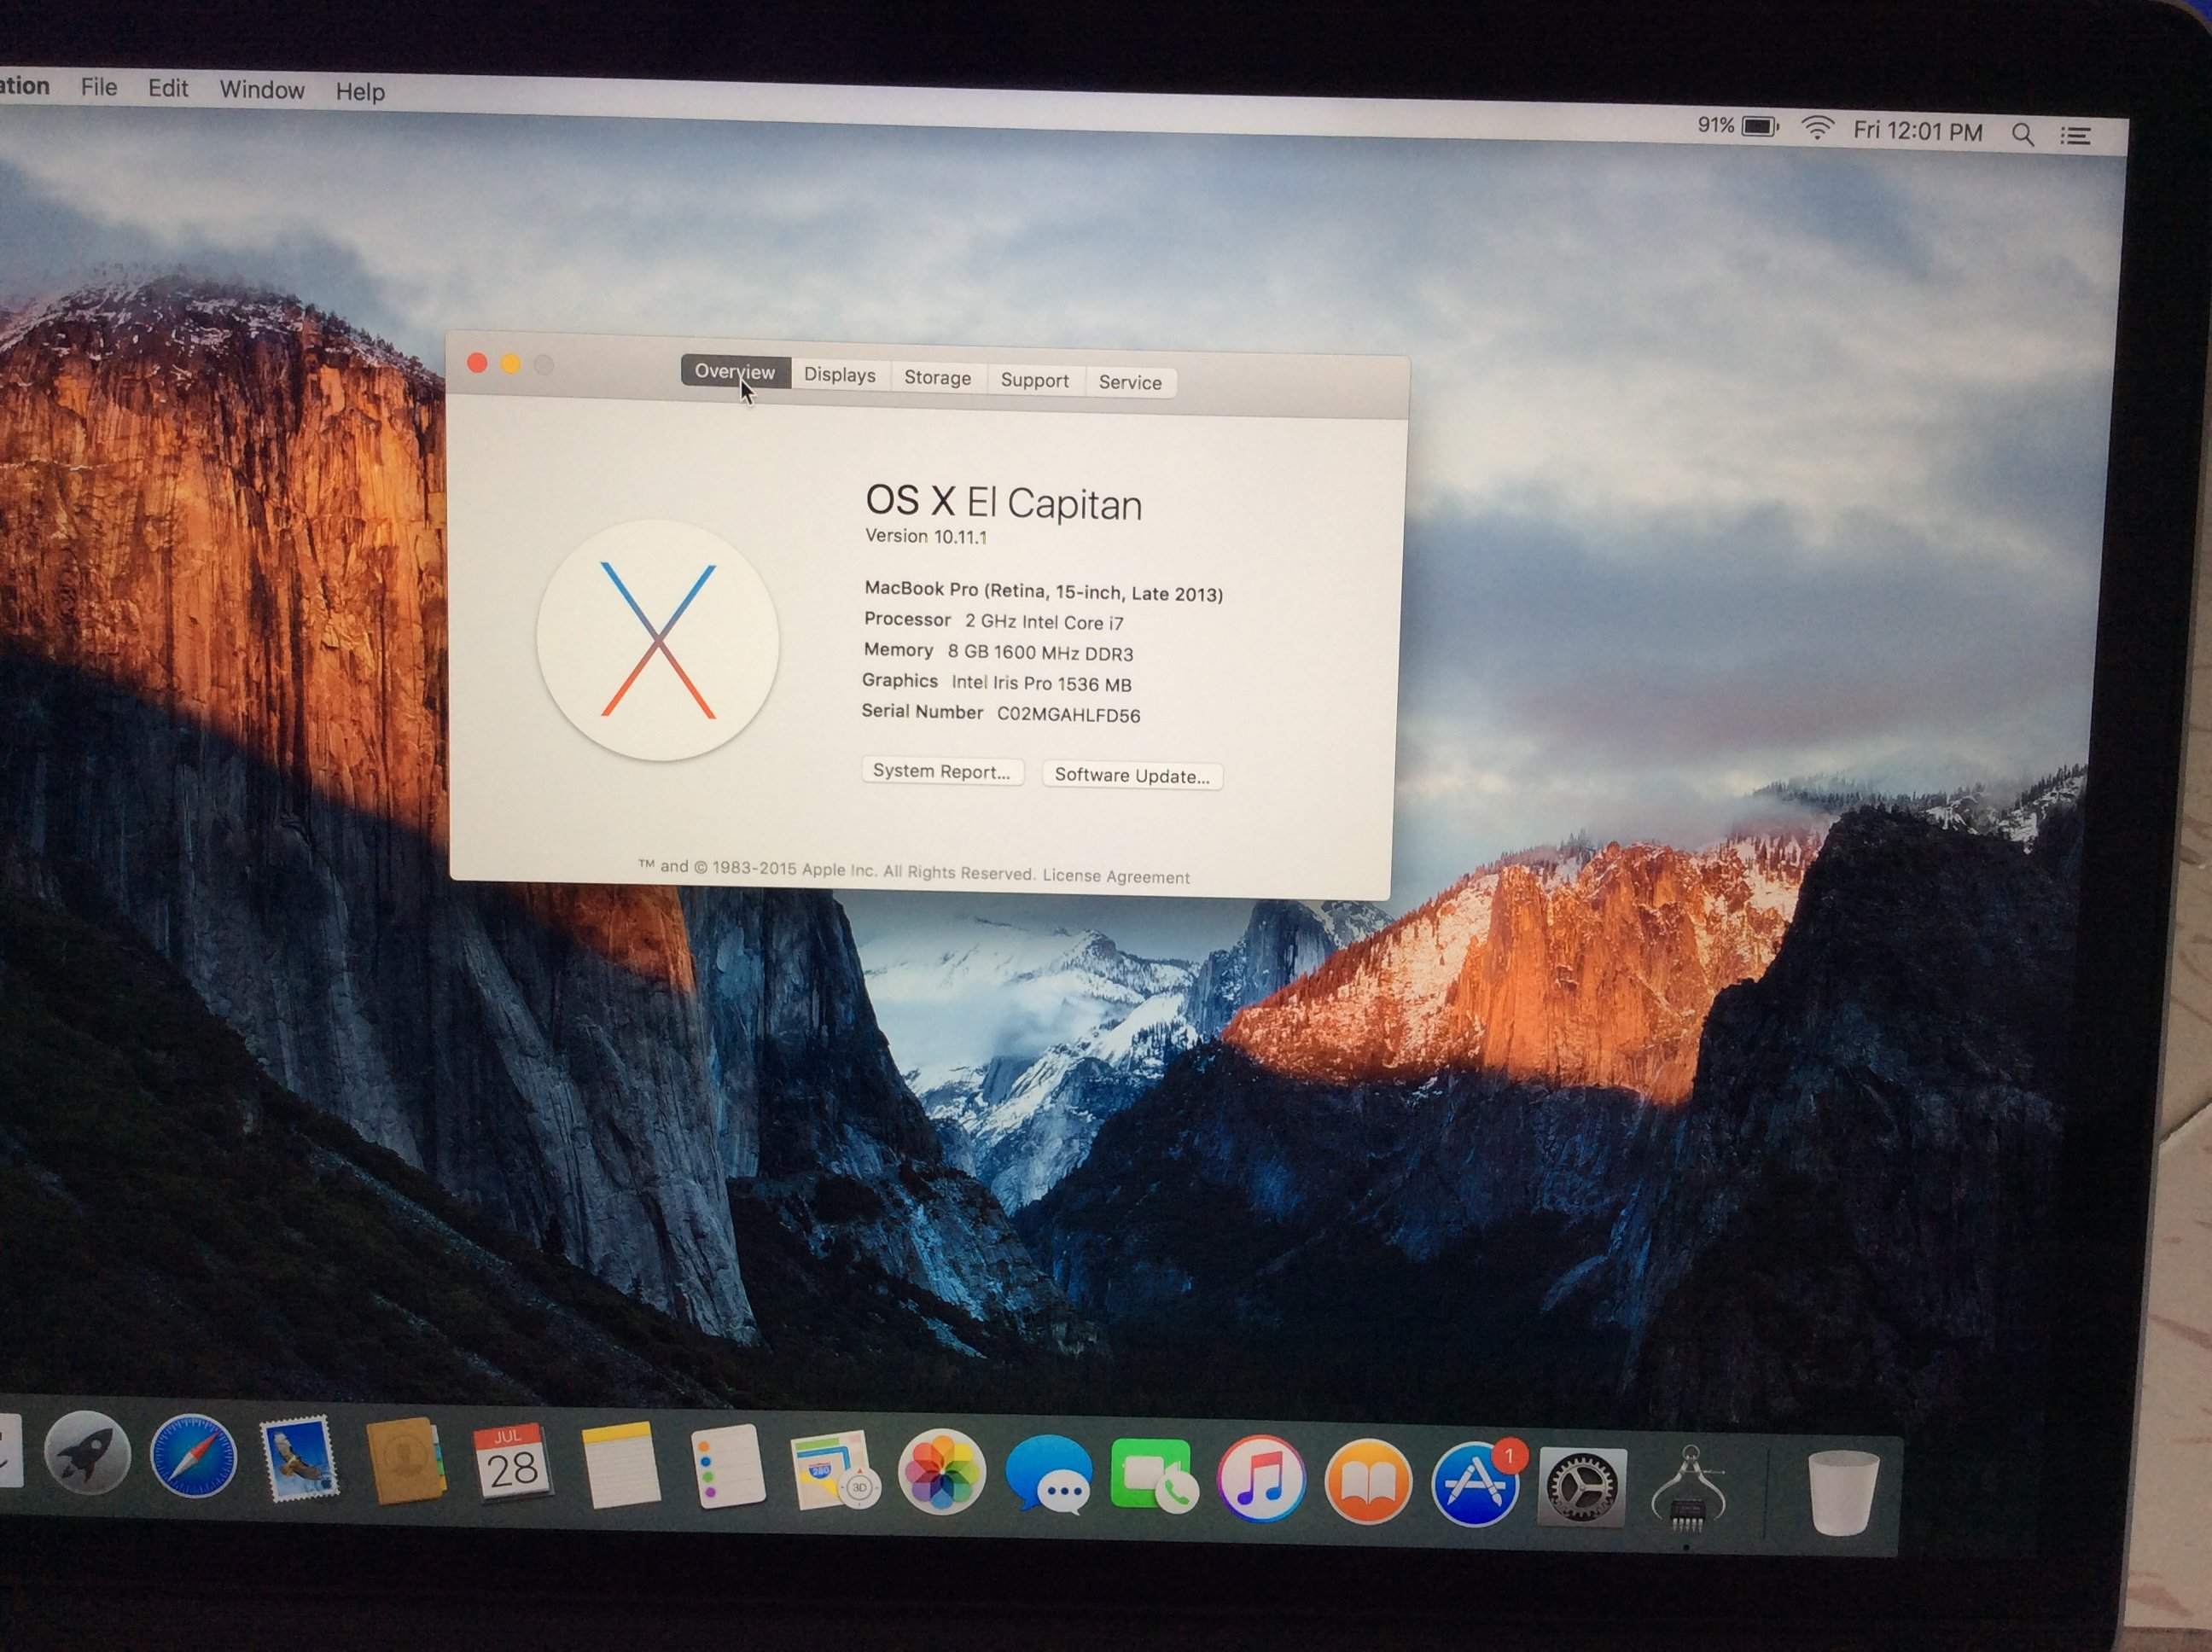Viewport: 2212px width, 1652px height.
Task: Click the 91% battery percentage
Action: point(1716,125)
